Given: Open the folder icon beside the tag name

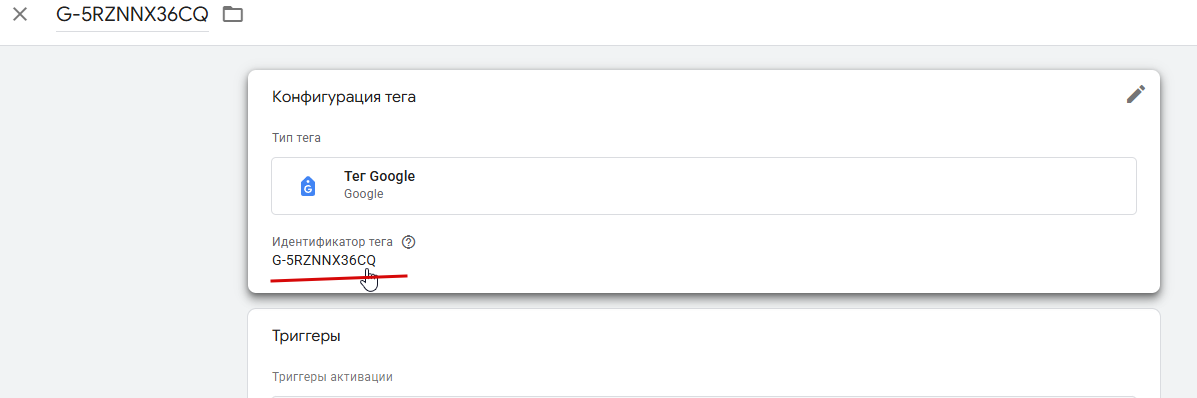Looking at the screenshot, I should (233, 14).
